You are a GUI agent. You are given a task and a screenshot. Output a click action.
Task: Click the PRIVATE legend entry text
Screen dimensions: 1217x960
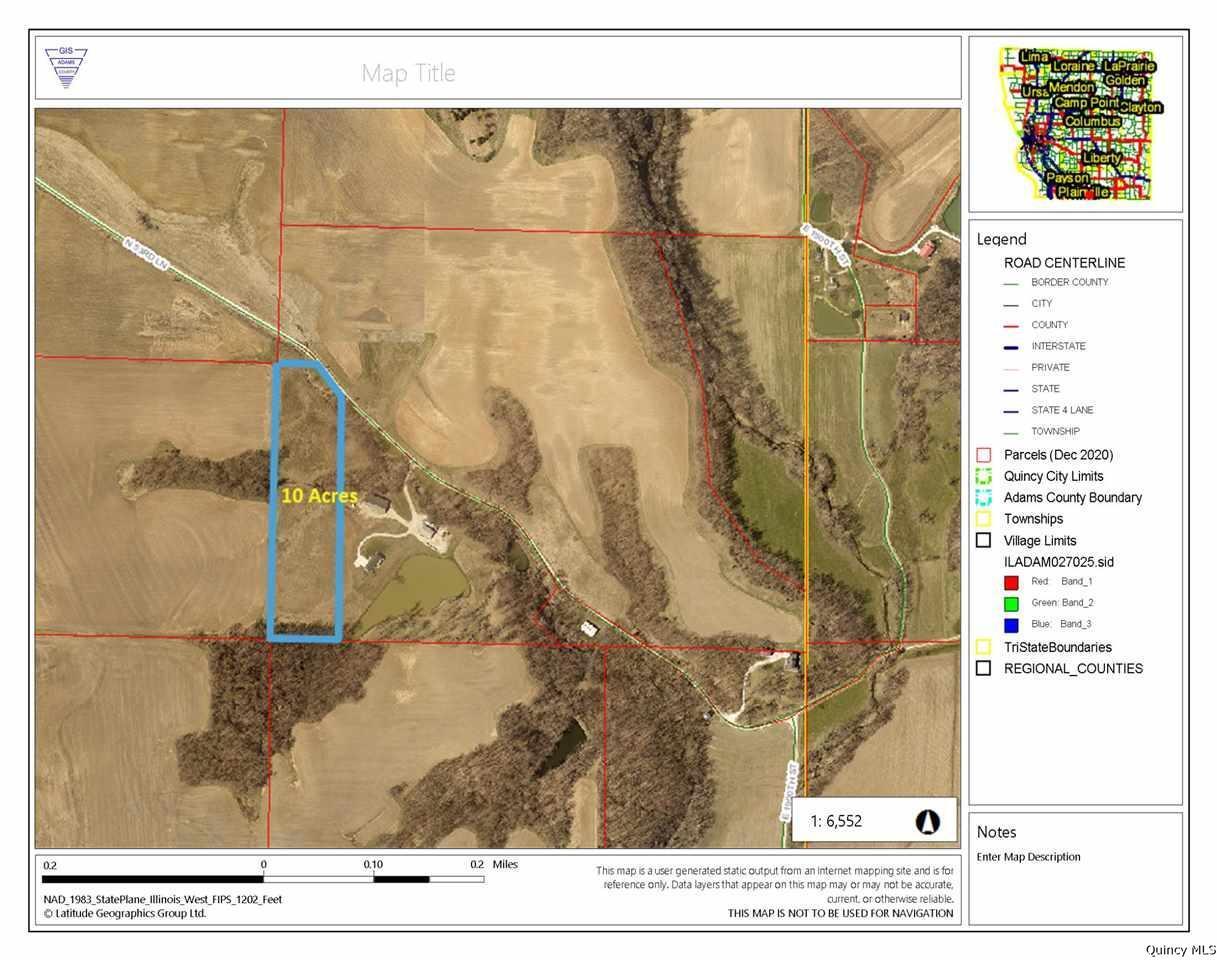(x=1050, y=368)
